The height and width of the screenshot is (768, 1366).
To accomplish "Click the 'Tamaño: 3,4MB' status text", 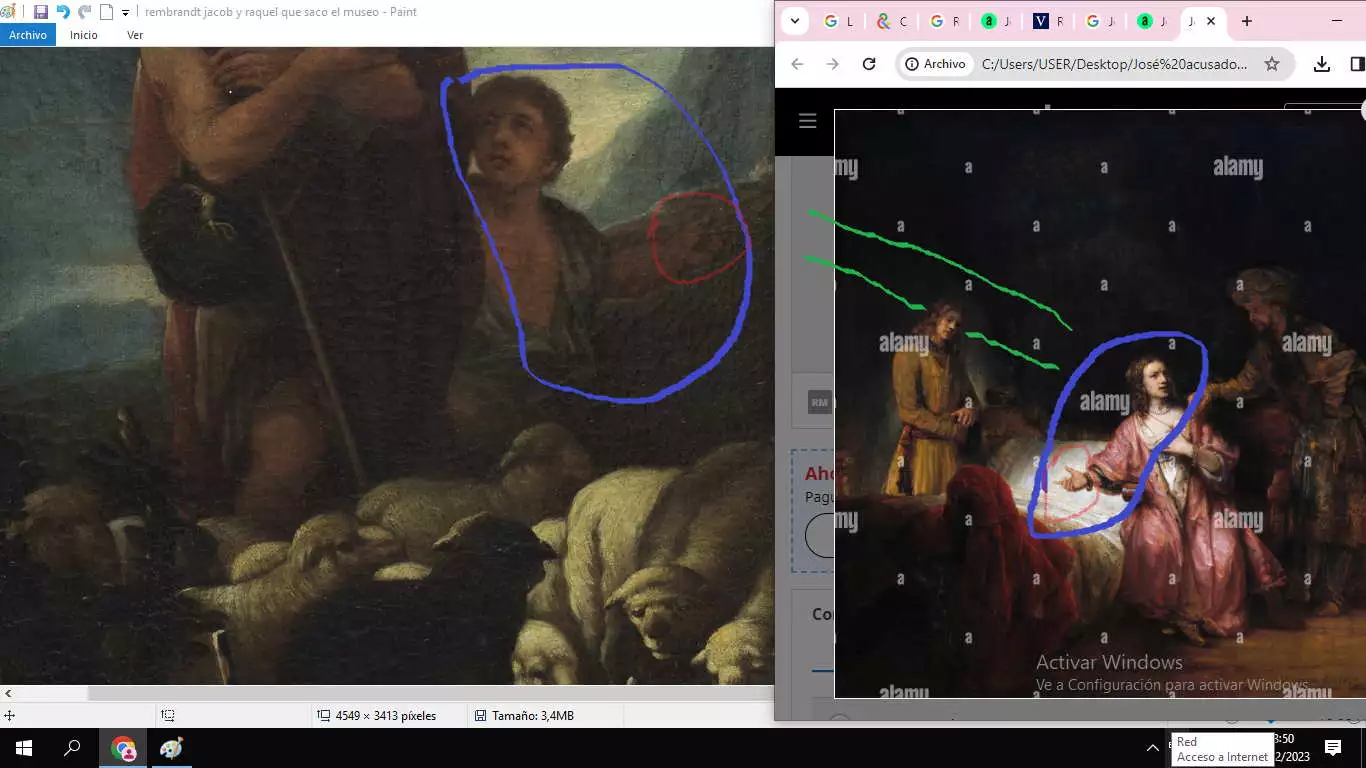I will [x=532, y=716].
